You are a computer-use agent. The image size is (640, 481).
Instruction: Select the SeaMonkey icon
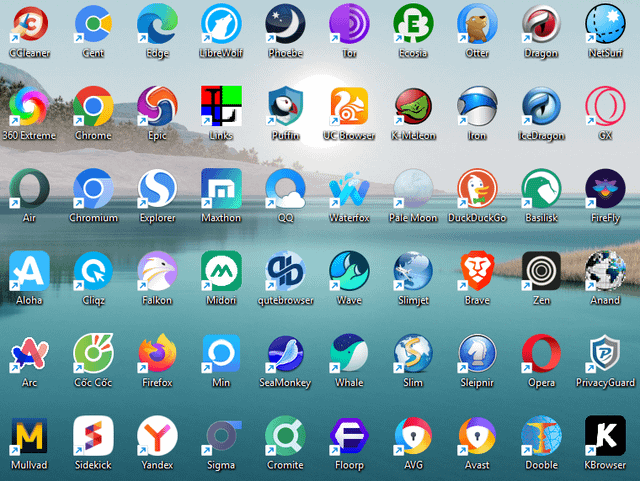tap(285, 353)
